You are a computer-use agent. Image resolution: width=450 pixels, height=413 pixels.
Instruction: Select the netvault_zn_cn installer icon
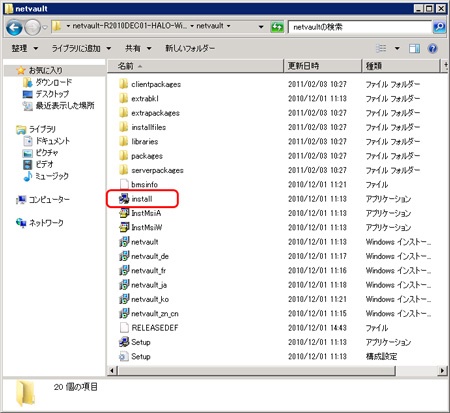point(124,313)
